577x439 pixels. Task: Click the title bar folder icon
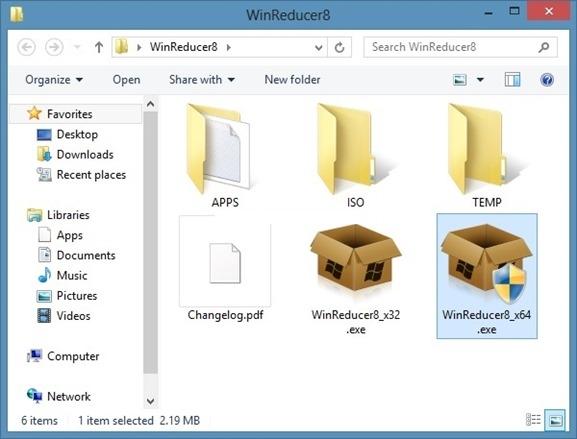[17, 14]
